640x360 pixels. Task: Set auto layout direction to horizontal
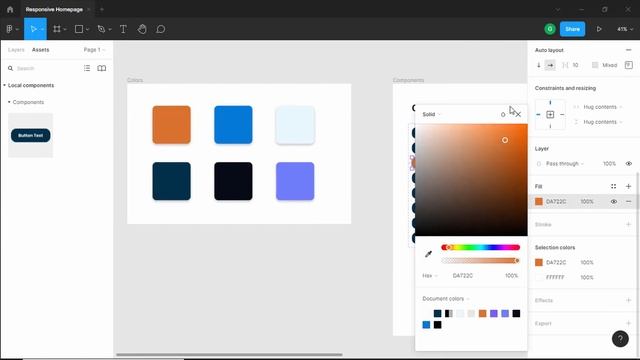tap(550, 65)
